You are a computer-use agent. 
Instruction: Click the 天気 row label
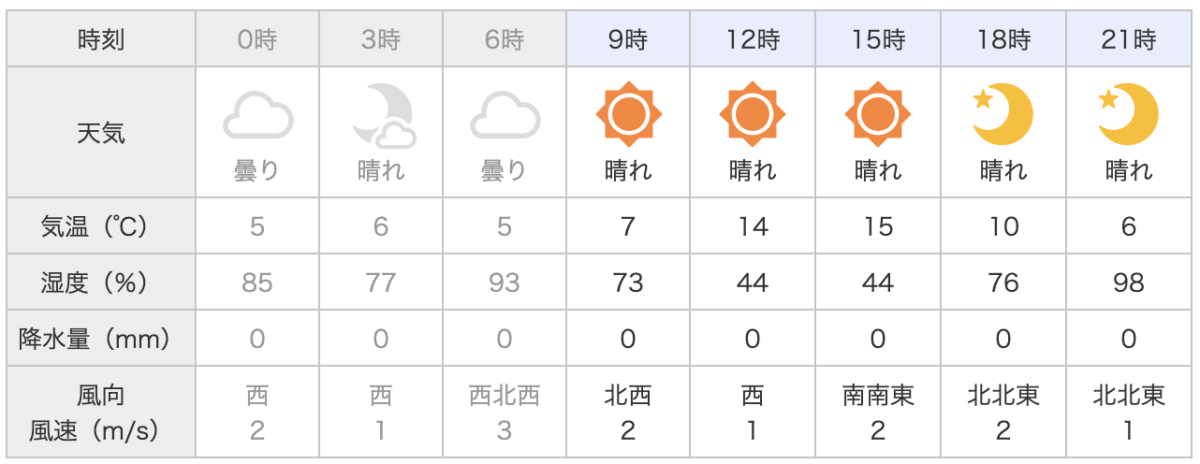(102, 132)
